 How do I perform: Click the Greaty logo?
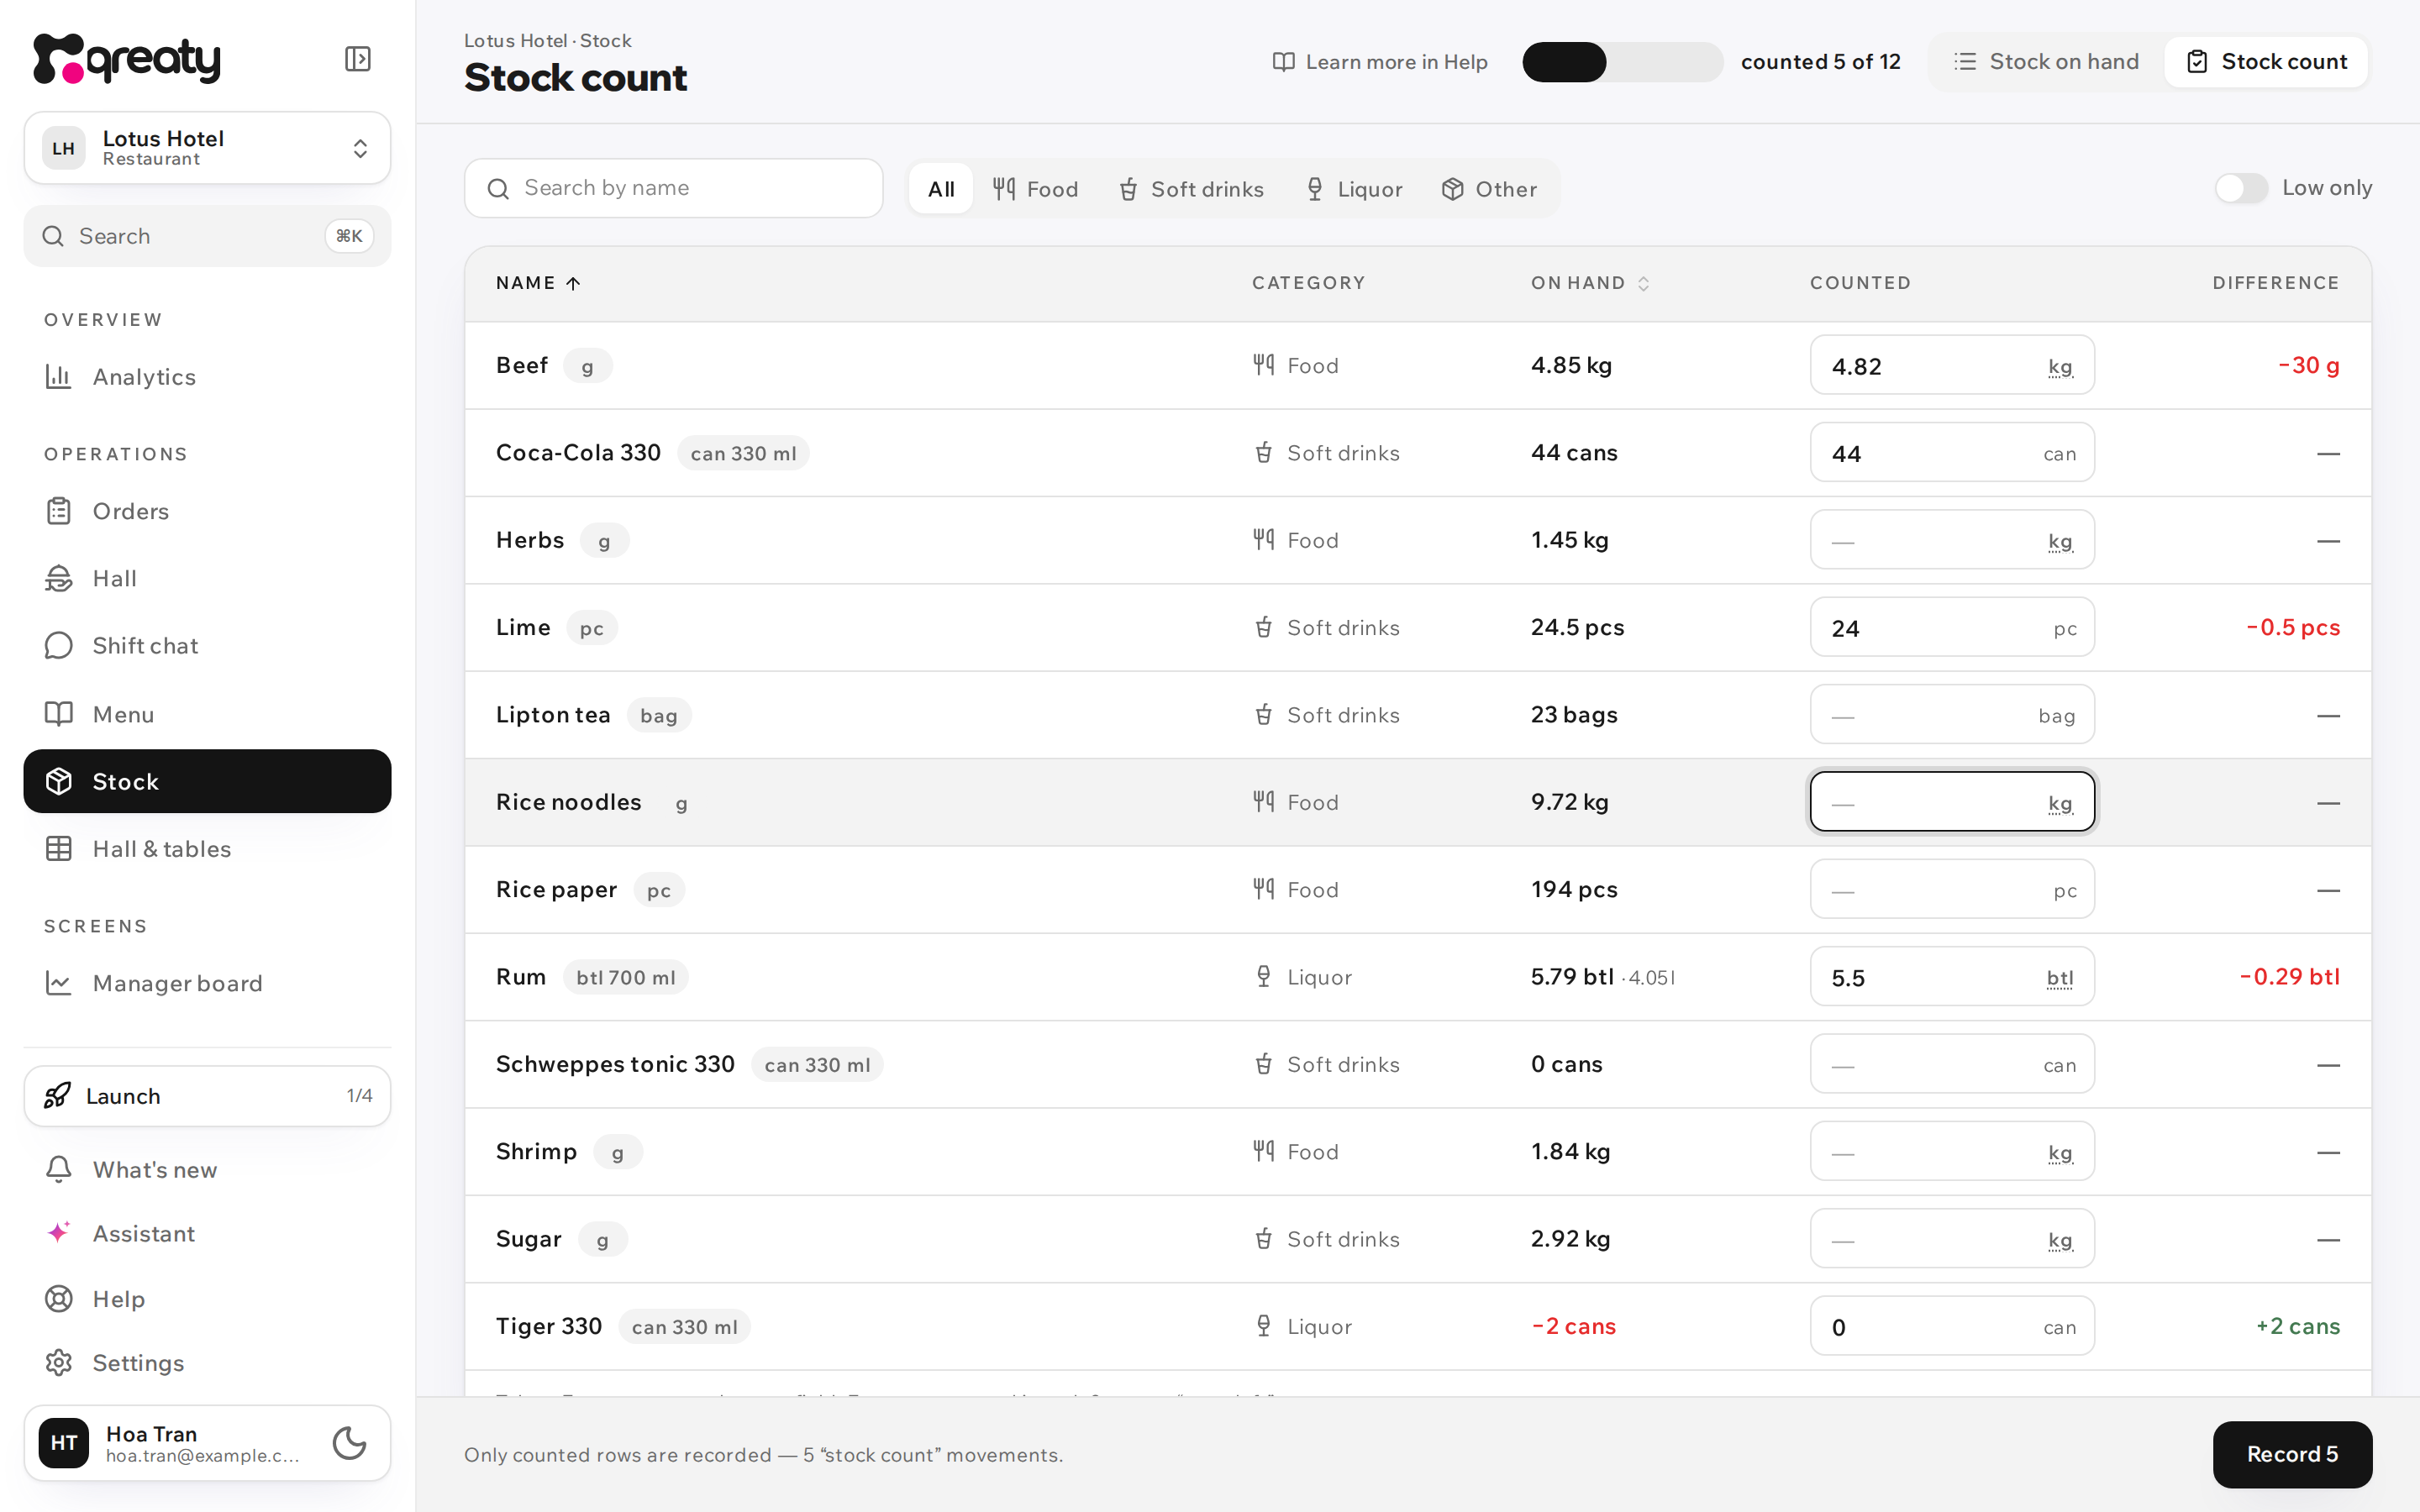click(x=127, y=59)
